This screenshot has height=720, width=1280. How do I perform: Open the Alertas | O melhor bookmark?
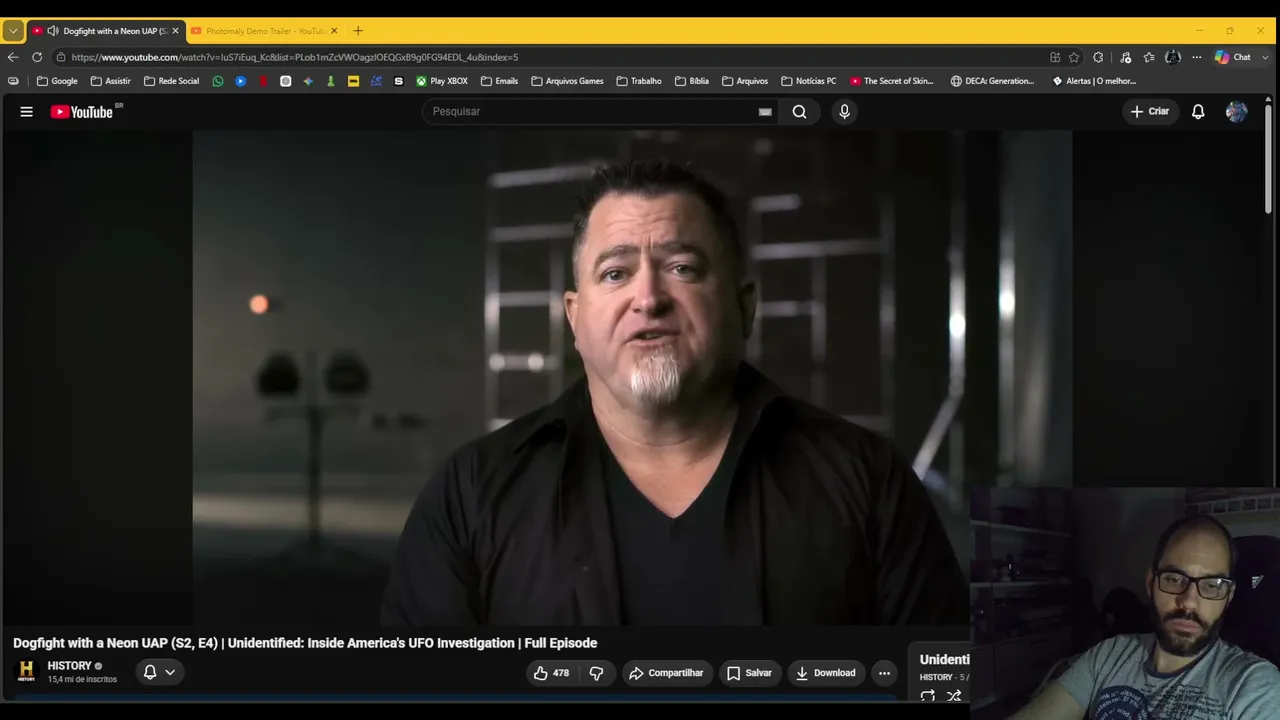point(1094,81)
